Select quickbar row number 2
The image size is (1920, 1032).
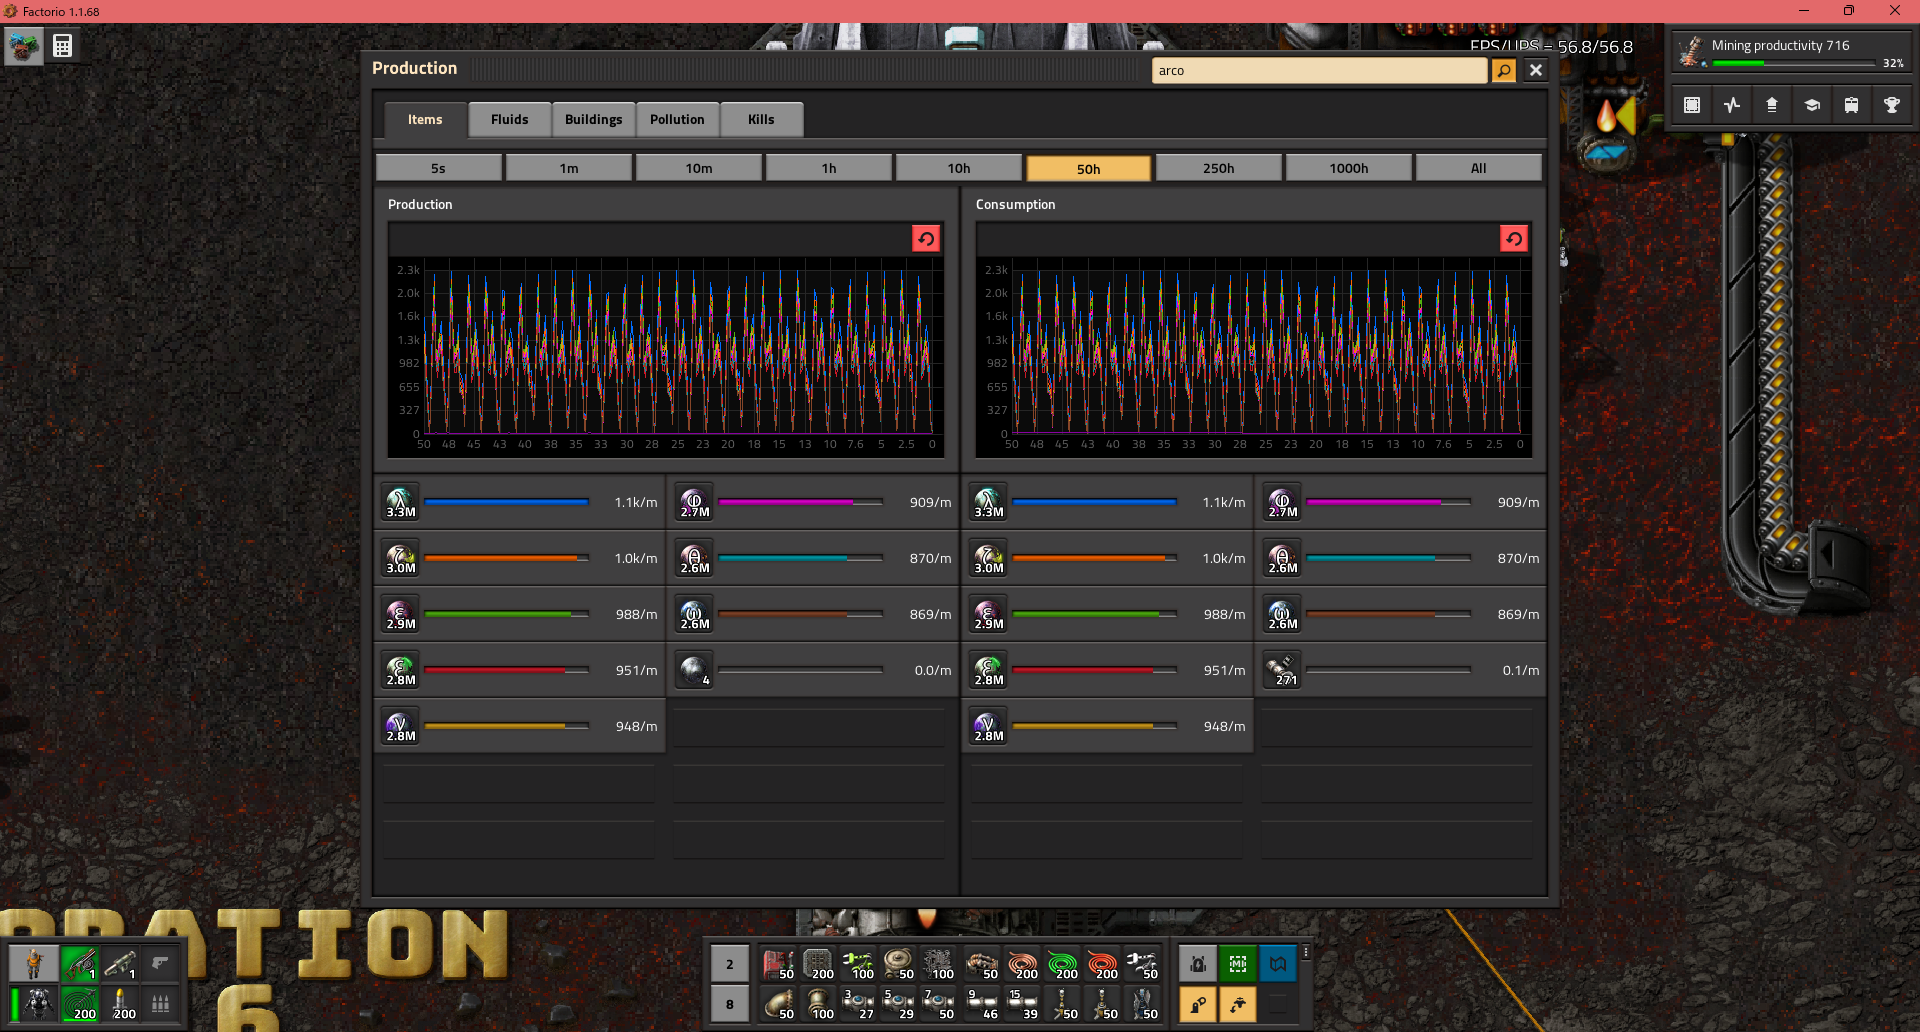click(730, 964)
